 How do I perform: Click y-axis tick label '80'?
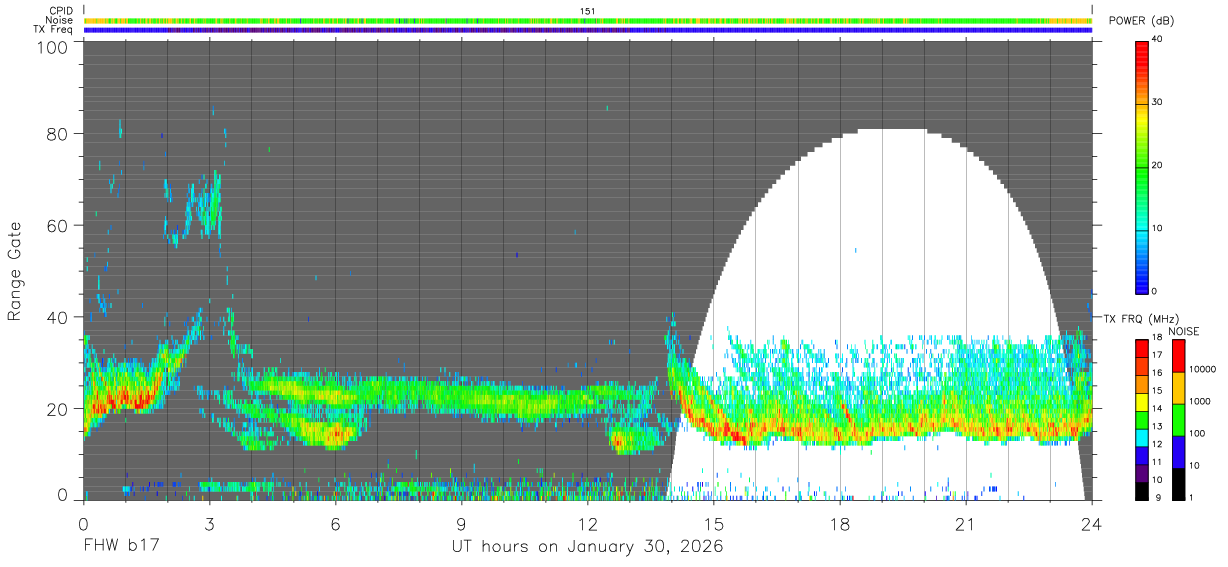coord(58,133)
